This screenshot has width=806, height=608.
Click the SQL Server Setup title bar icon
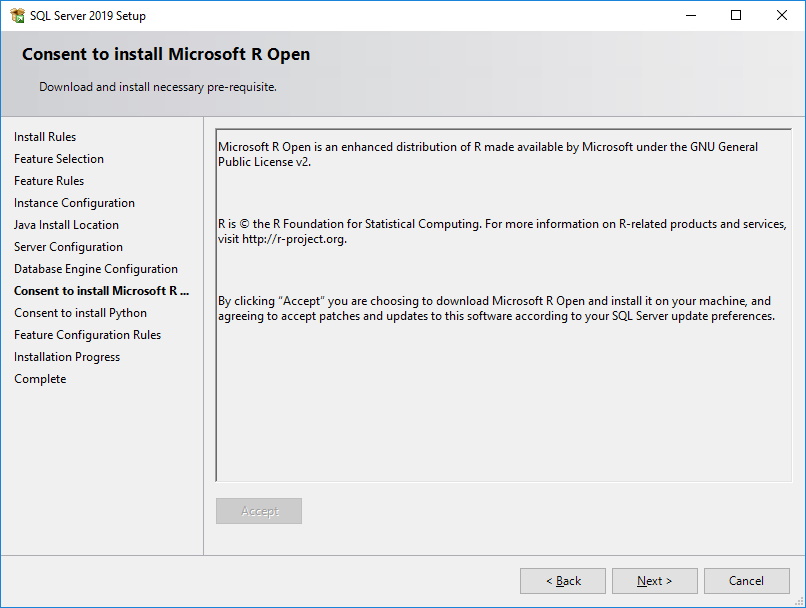(17, 15)
